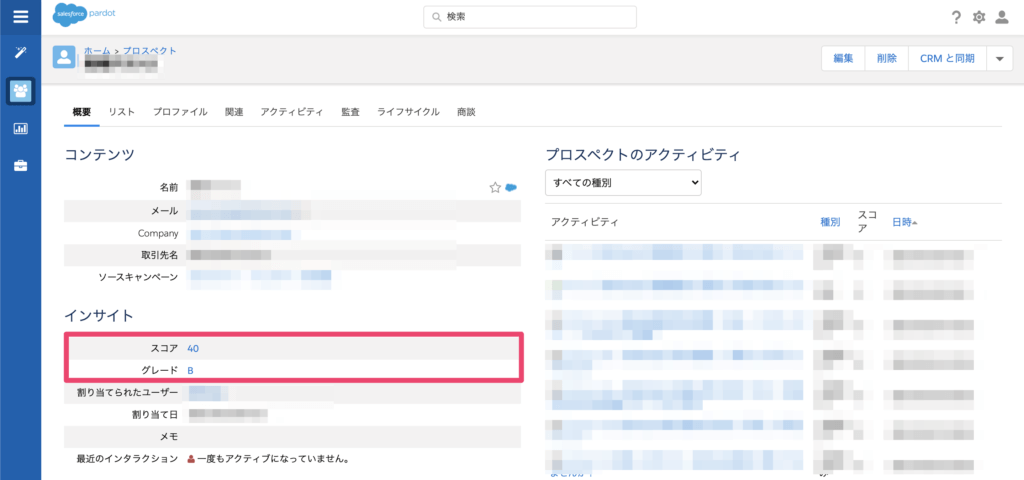
Task: Click the Company field label
Action: (x=158, y=233)
